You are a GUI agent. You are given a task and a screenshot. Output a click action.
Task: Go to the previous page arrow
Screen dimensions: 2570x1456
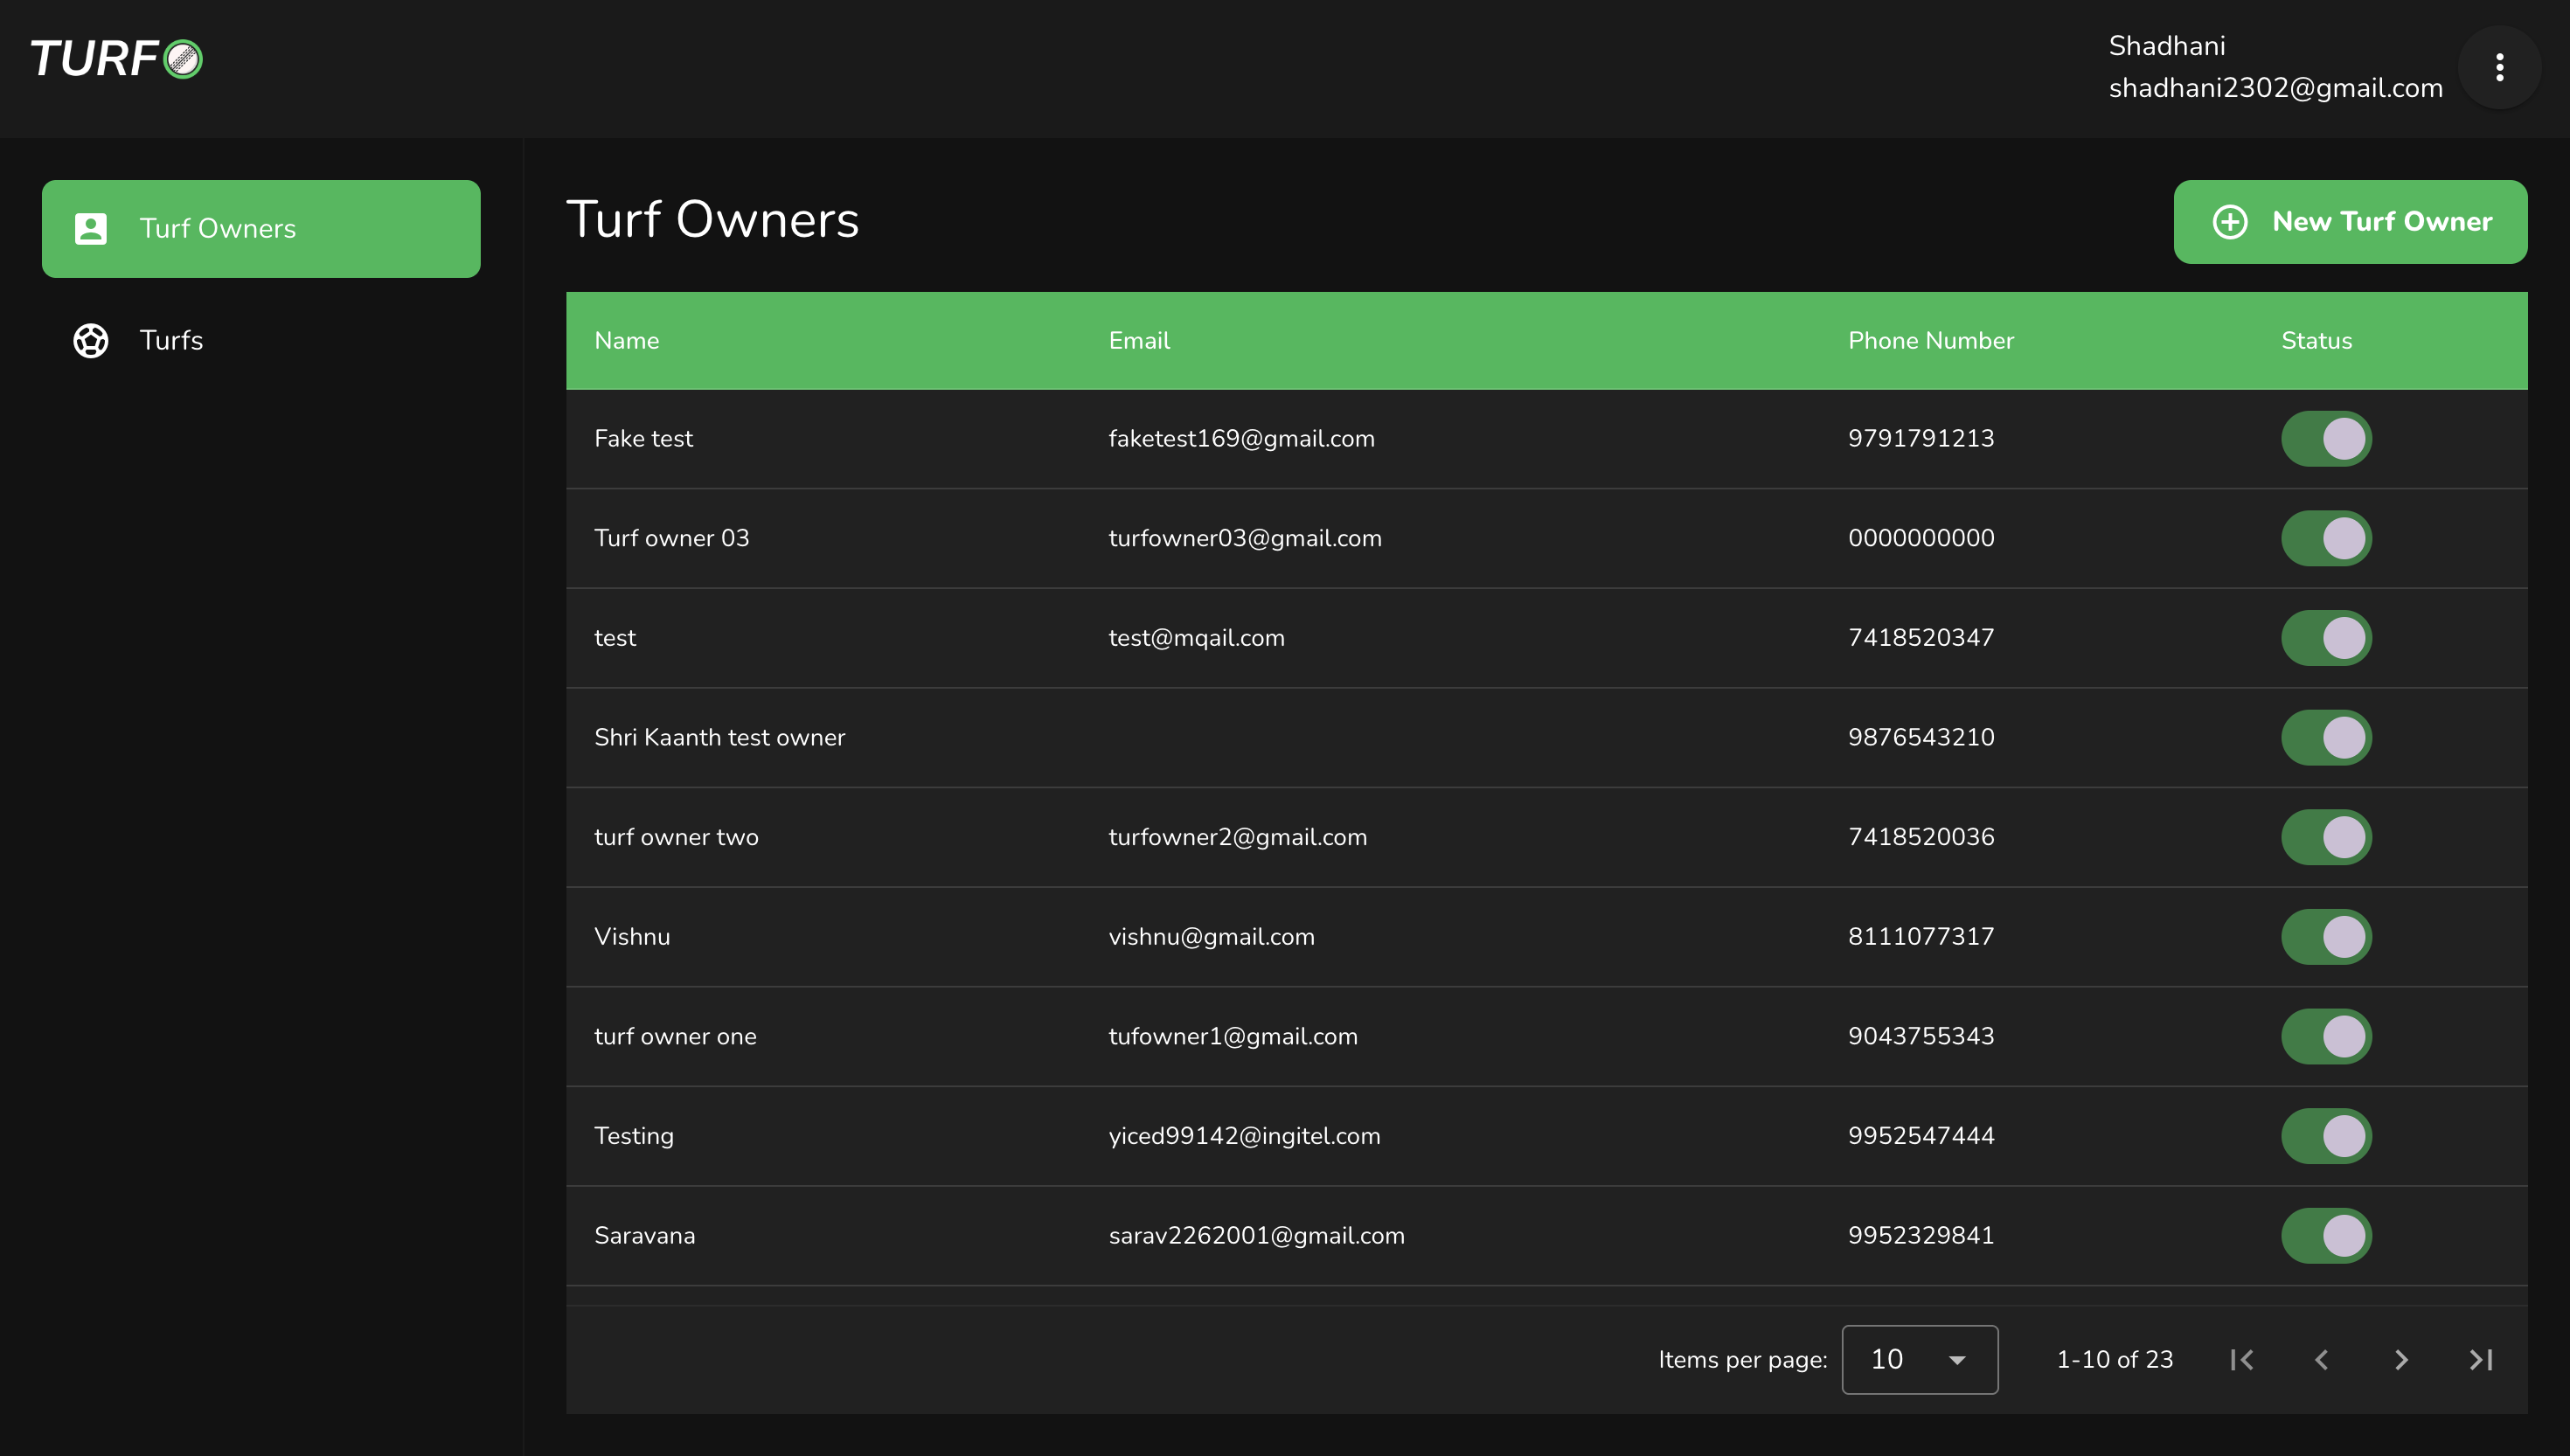pos(2321,1360)
